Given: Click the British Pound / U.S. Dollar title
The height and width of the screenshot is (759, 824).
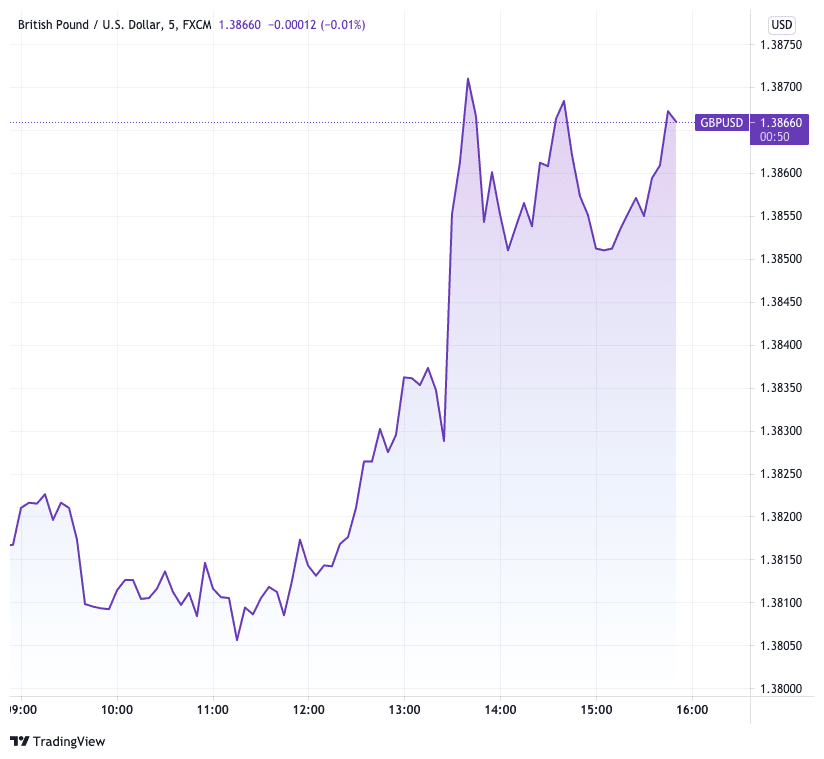Looking at the screenshot, I should pyautogui.click(x=88, y=24).
